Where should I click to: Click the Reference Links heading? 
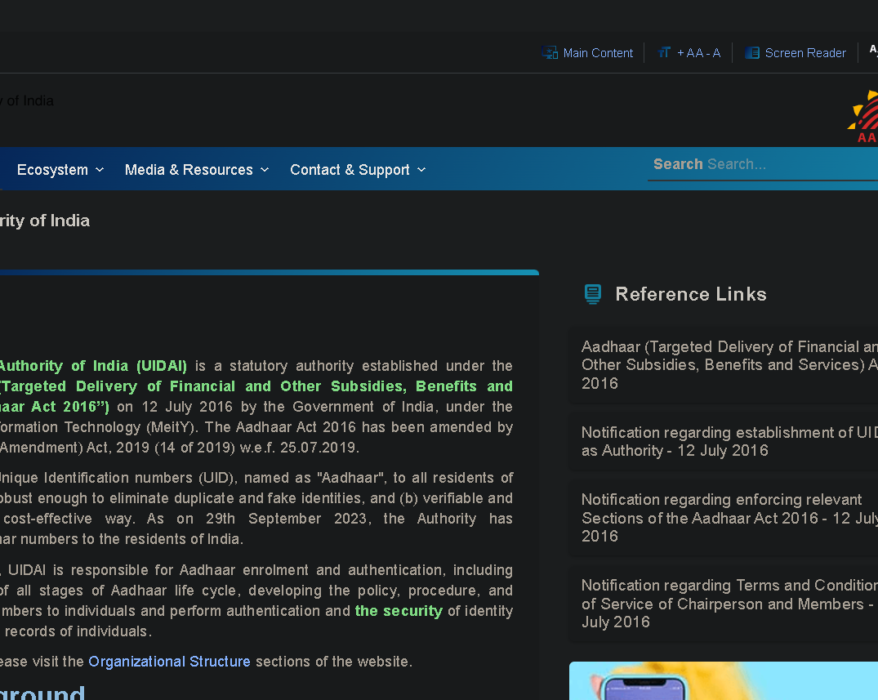pyautogui.click(x=690, y=294)
